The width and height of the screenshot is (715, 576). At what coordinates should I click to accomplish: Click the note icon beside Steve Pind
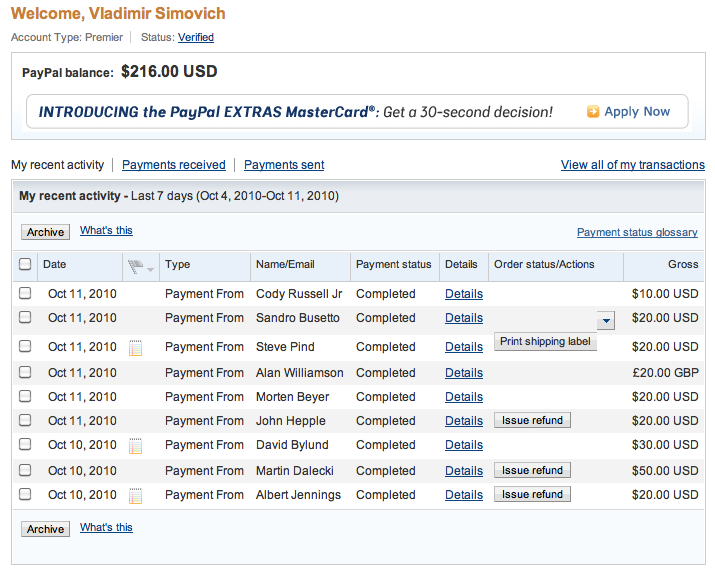pyautogui.click(x=135, y=348)
